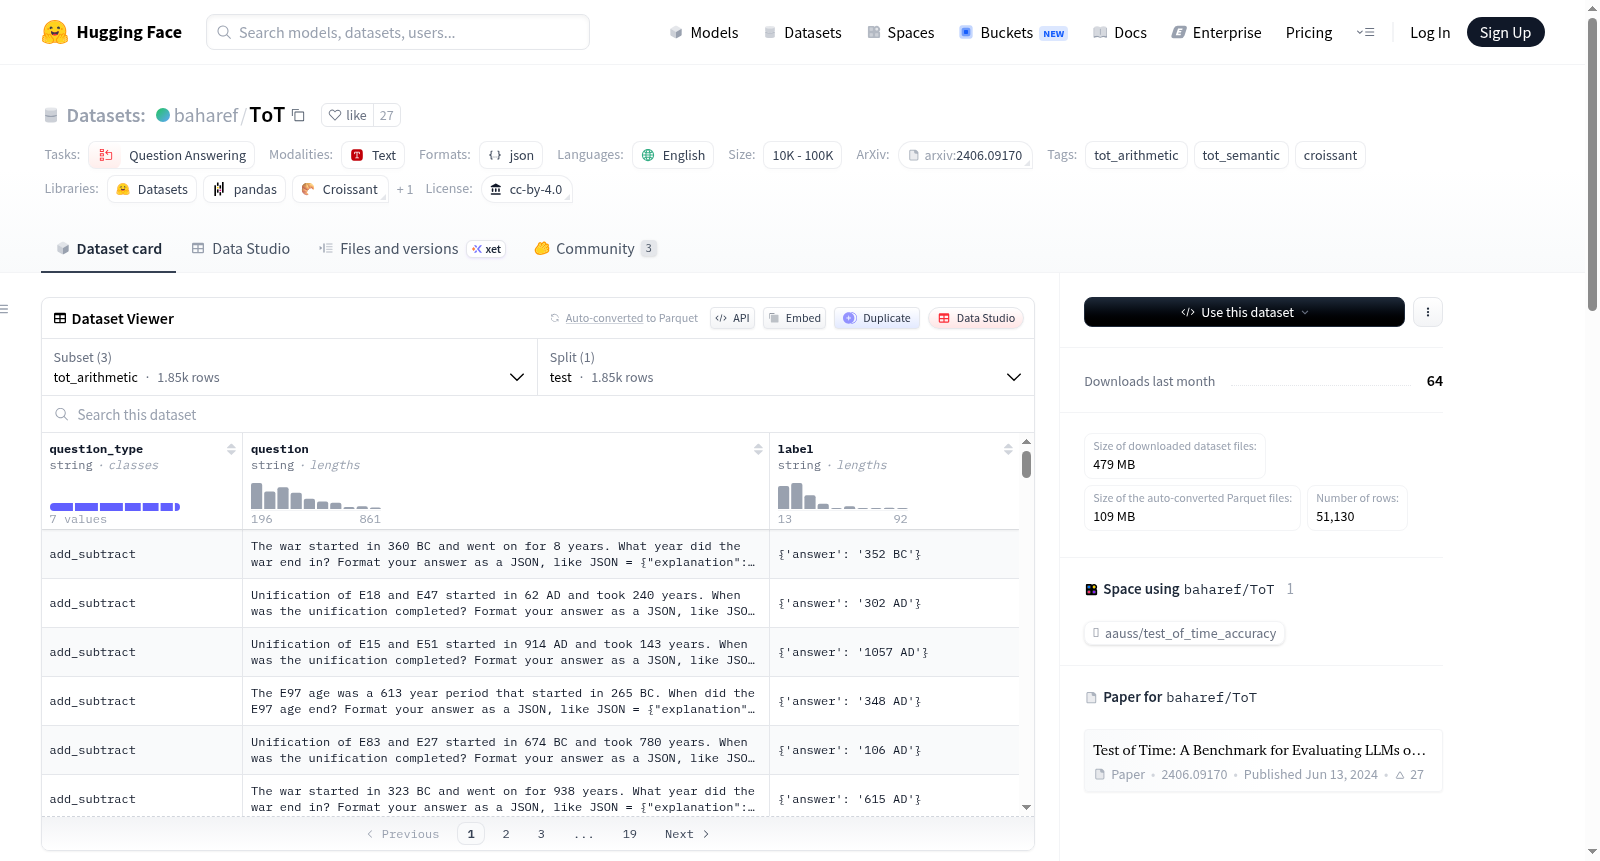
Task: Click the like count 27
Action: tap(386, 115)
